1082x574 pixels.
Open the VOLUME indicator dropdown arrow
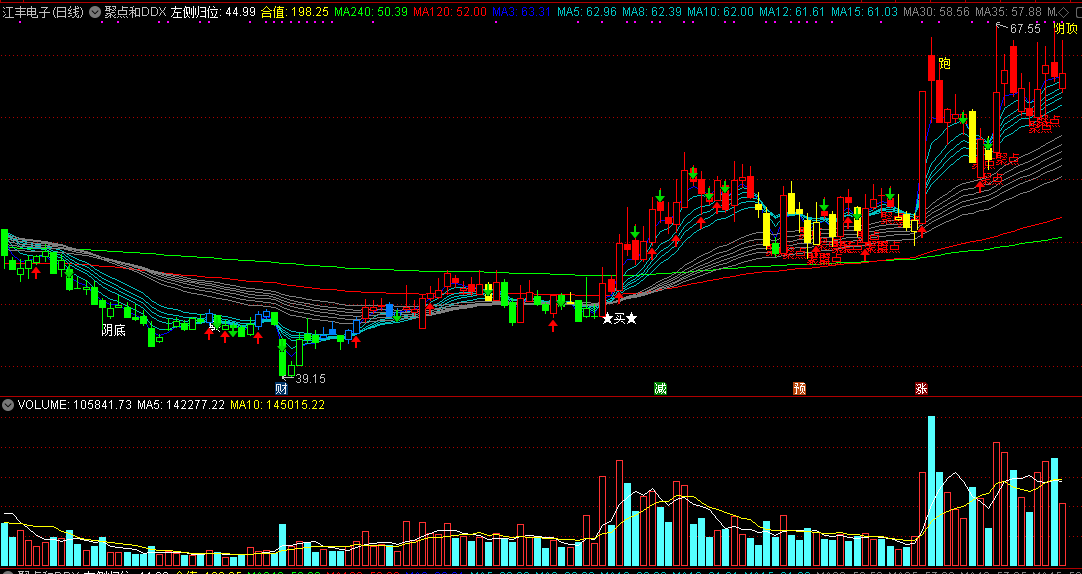coord(8,405)
